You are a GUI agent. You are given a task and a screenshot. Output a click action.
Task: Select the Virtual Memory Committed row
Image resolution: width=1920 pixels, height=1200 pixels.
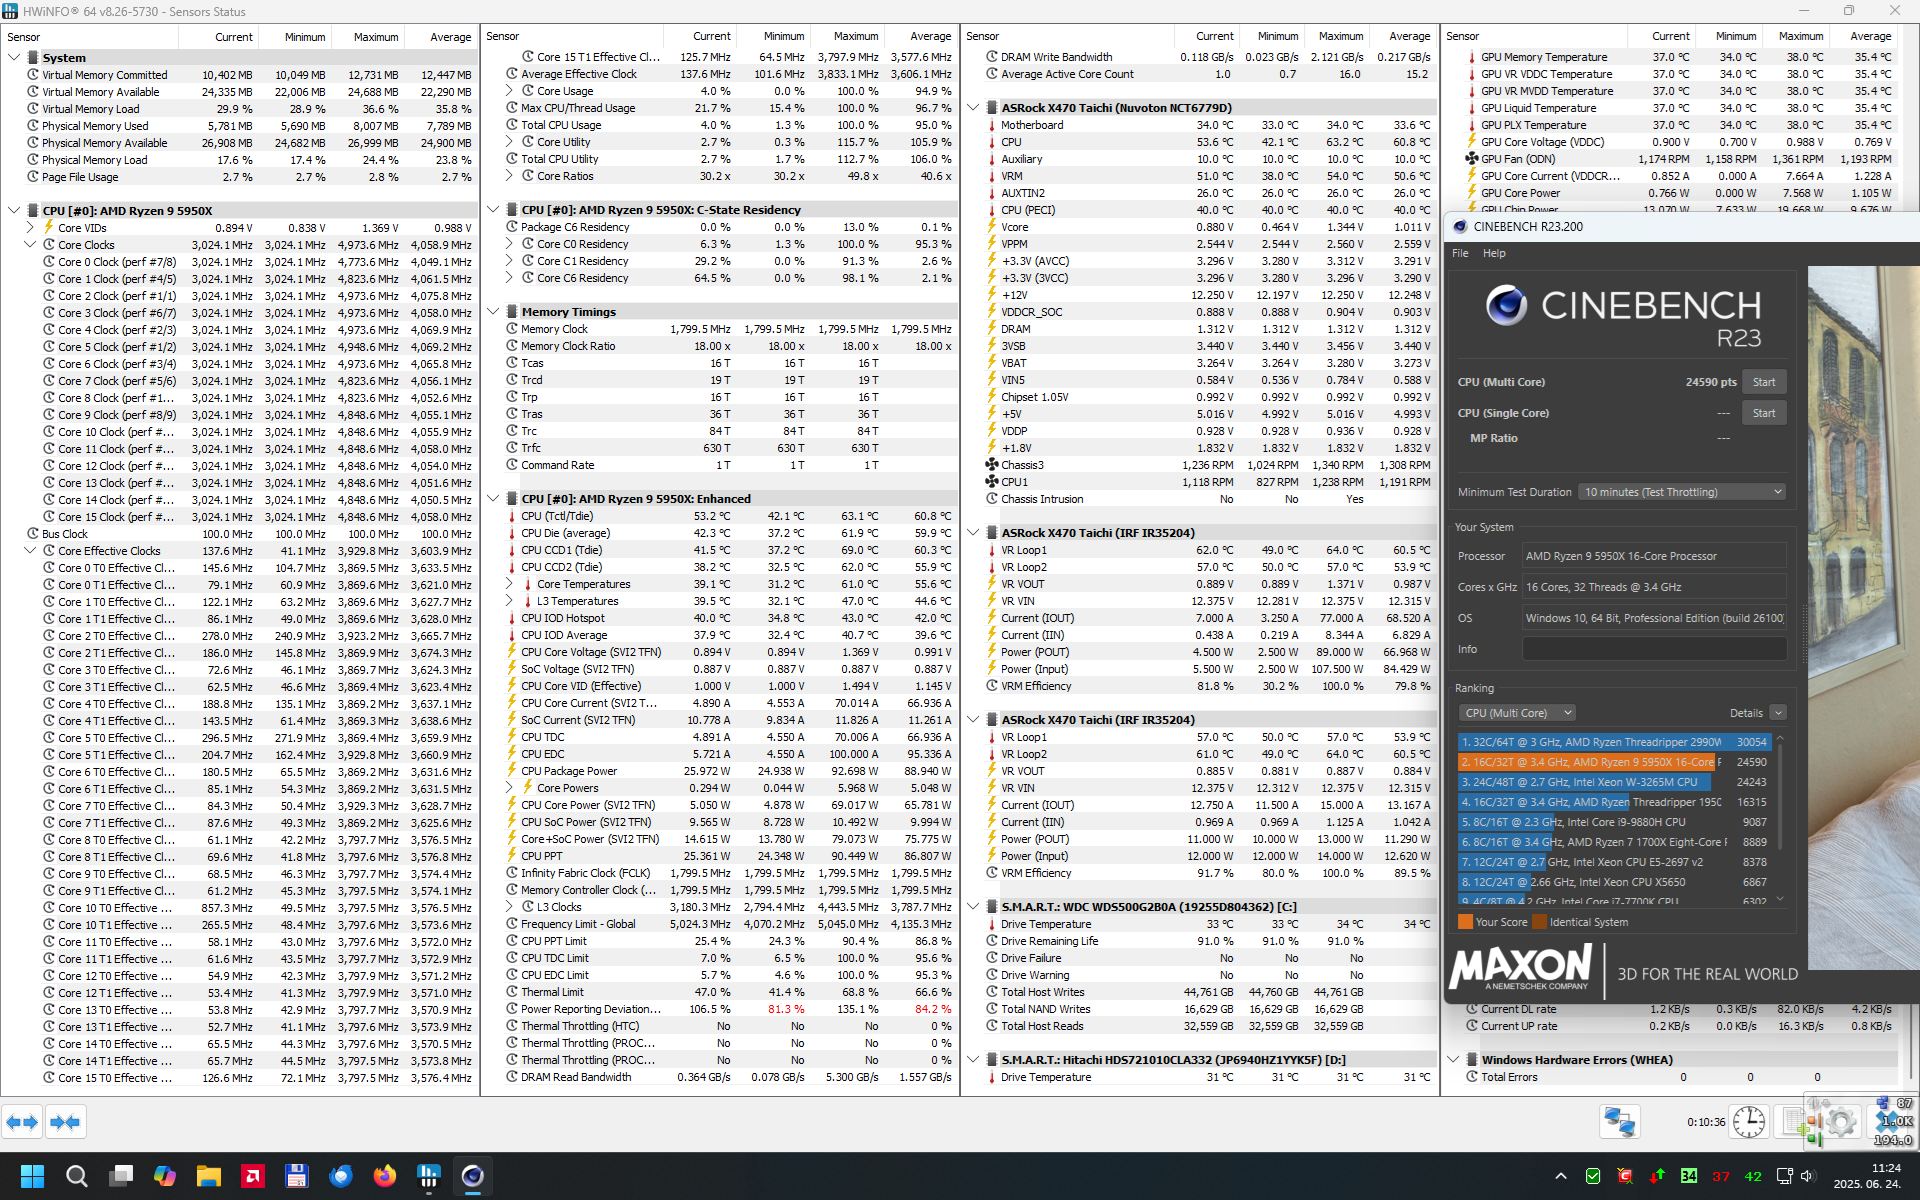point(239,75)
